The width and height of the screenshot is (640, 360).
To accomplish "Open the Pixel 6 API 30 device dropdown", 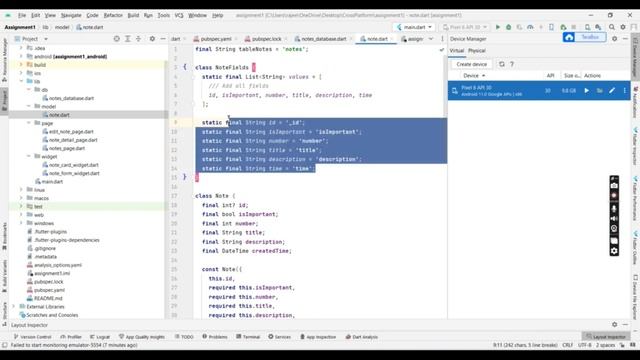I will (x=465, y=27).
